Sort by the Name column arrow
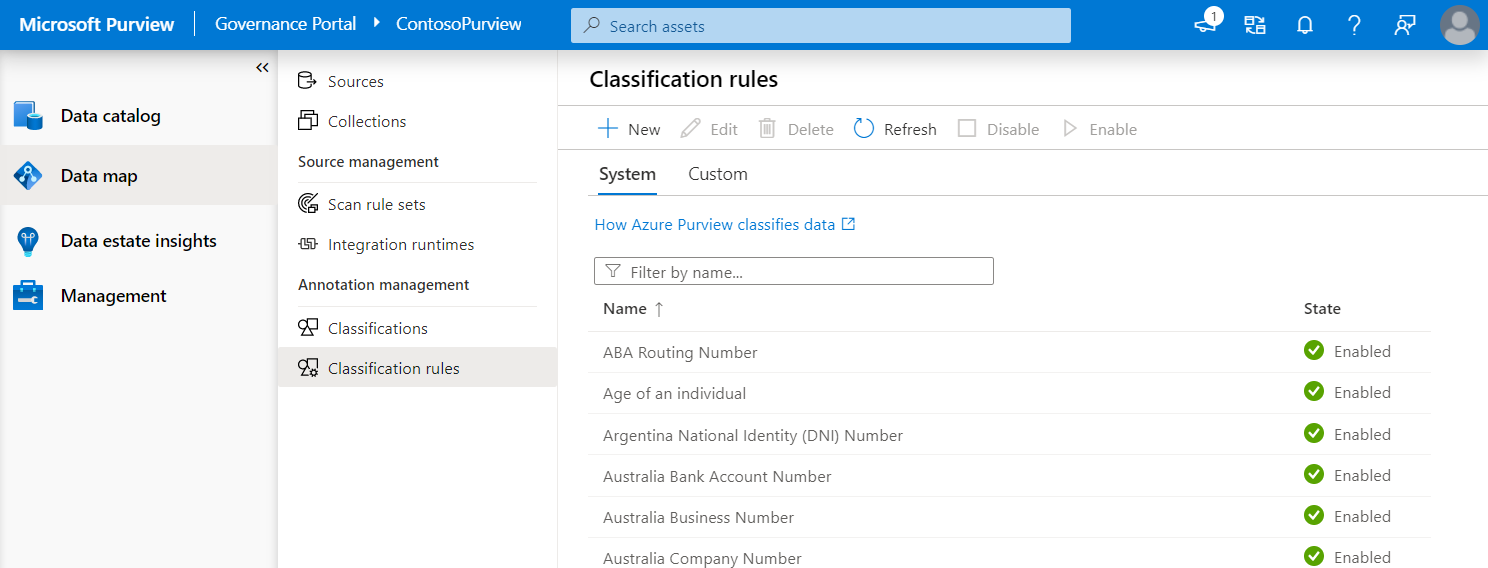The image size is (1488, 568). (659, 309)
